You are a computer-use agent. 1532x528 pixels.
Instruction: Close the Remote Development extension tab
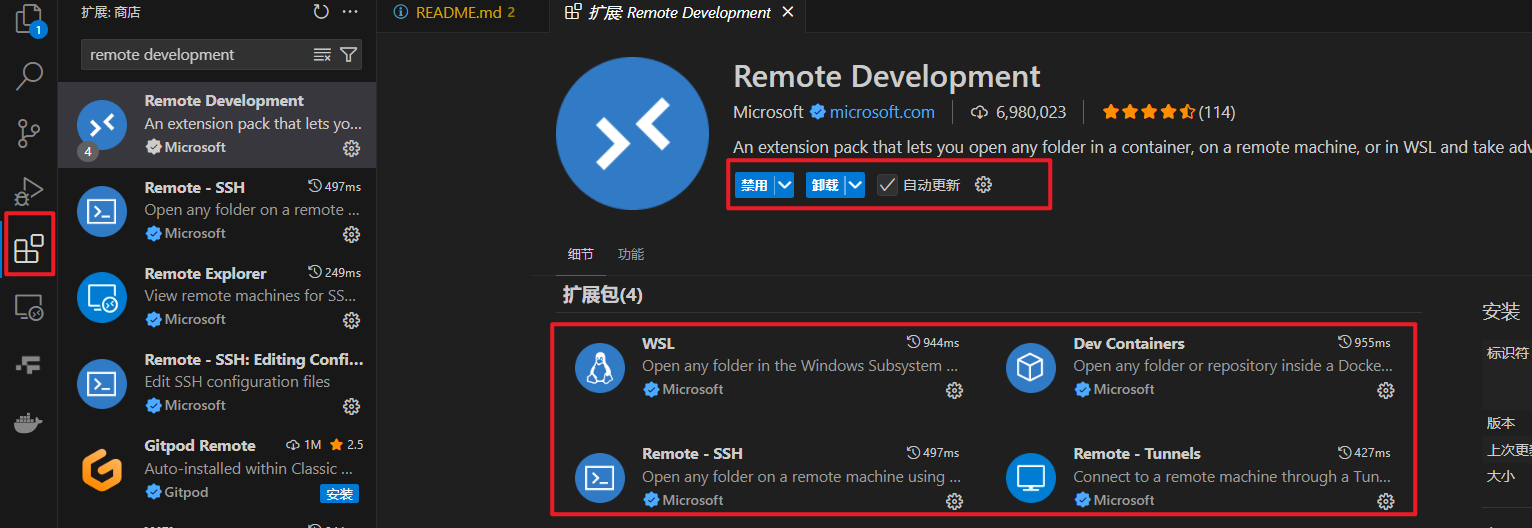pos(788,13)
